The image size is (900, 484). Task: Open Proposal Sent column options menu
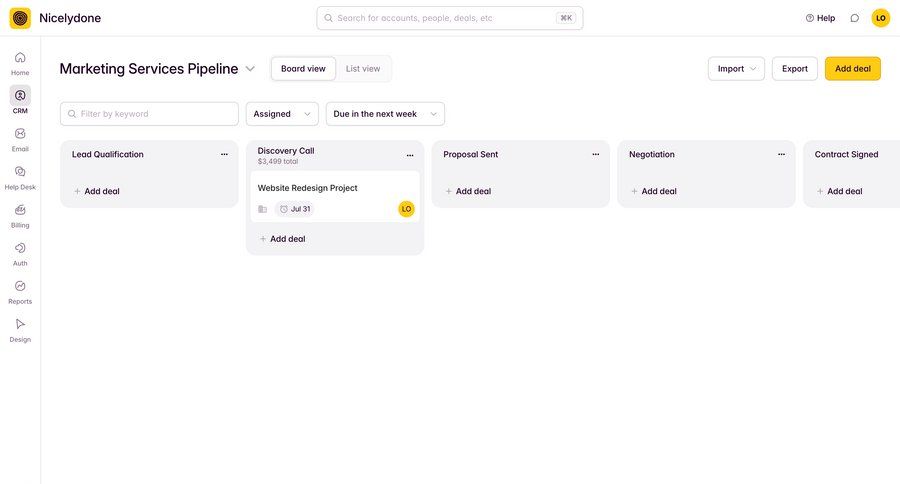click(596, 154)
